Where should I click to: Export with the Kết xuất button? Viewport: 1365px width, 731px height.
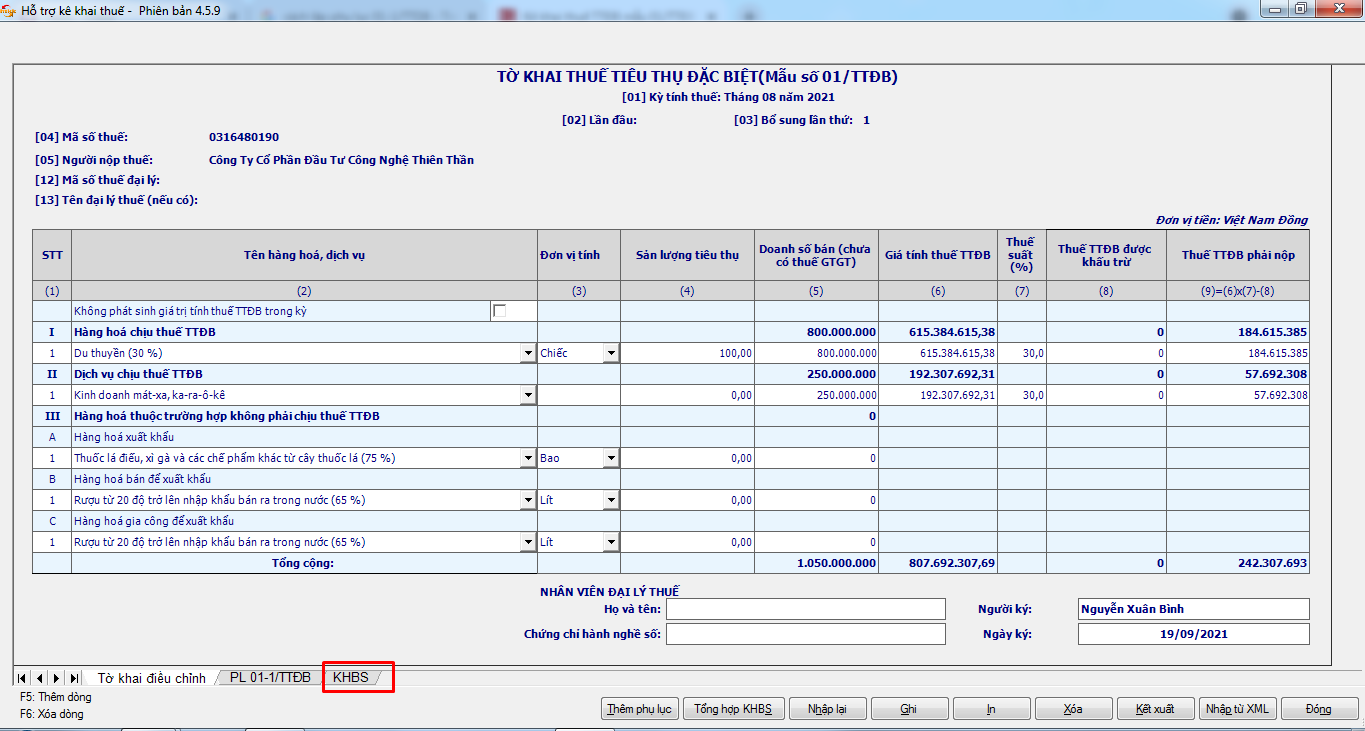[x=1155, y=709]
